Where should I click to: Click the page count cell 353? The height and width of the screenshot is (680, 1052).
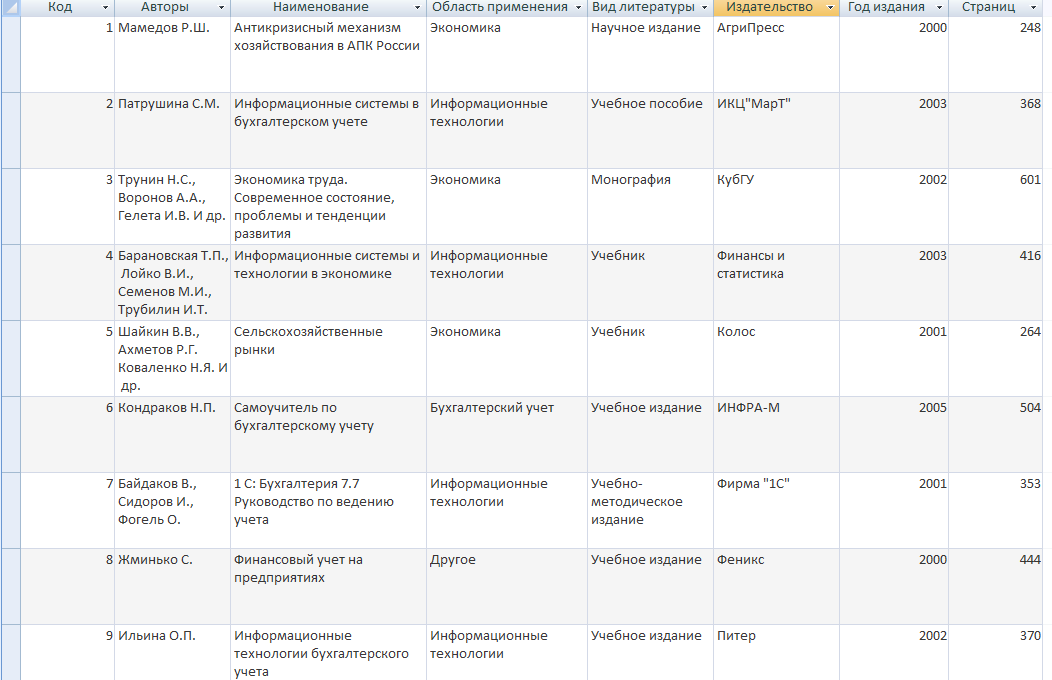pyautogui.click(x=996, y=510)
